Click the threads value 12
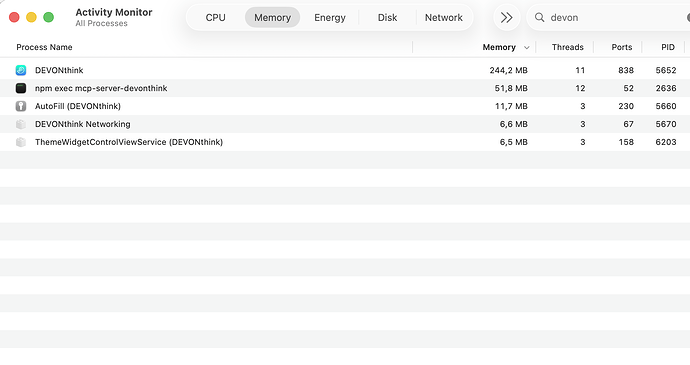The height and width of the screenshot is (365, 690). click(x=580, y=88)
